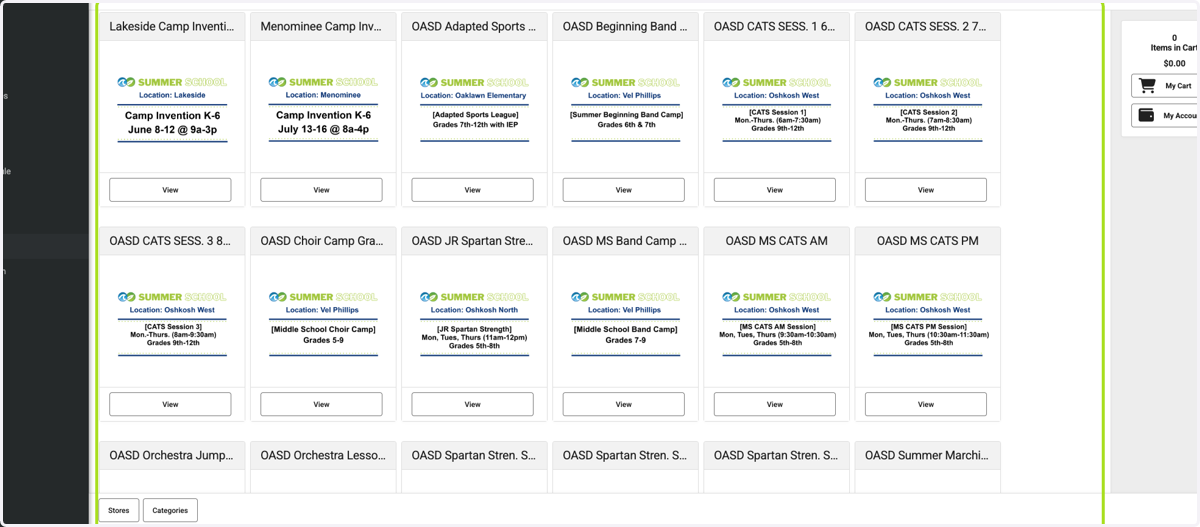
Task: Click the 'OASD Orchestra Jump...' card title
Action: click(172, 455)
